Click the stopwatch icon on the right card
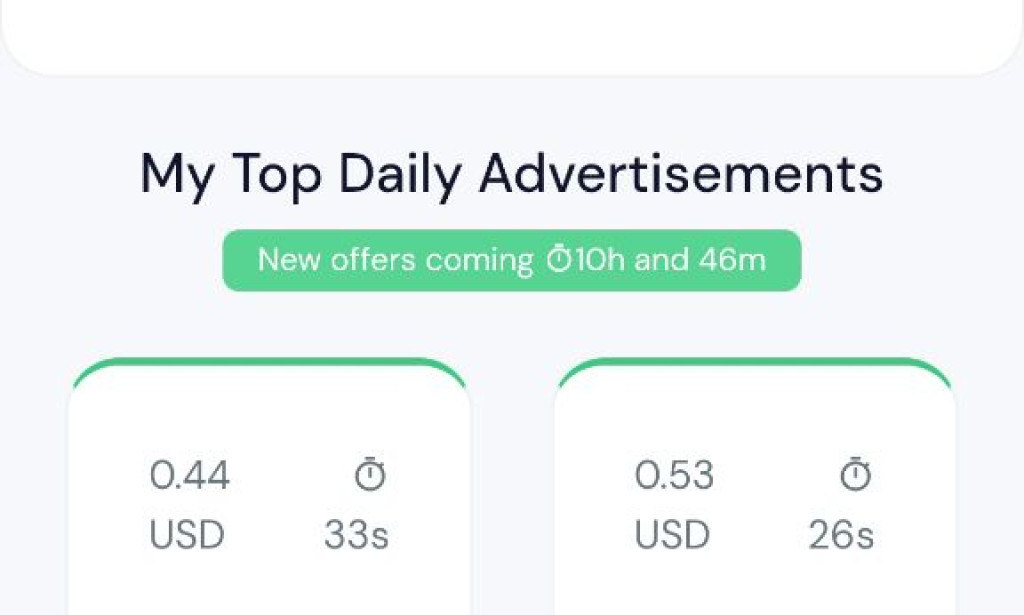The width and height of the screenshot is (1024, 615). pyautogui.click(x=855, y=474)
